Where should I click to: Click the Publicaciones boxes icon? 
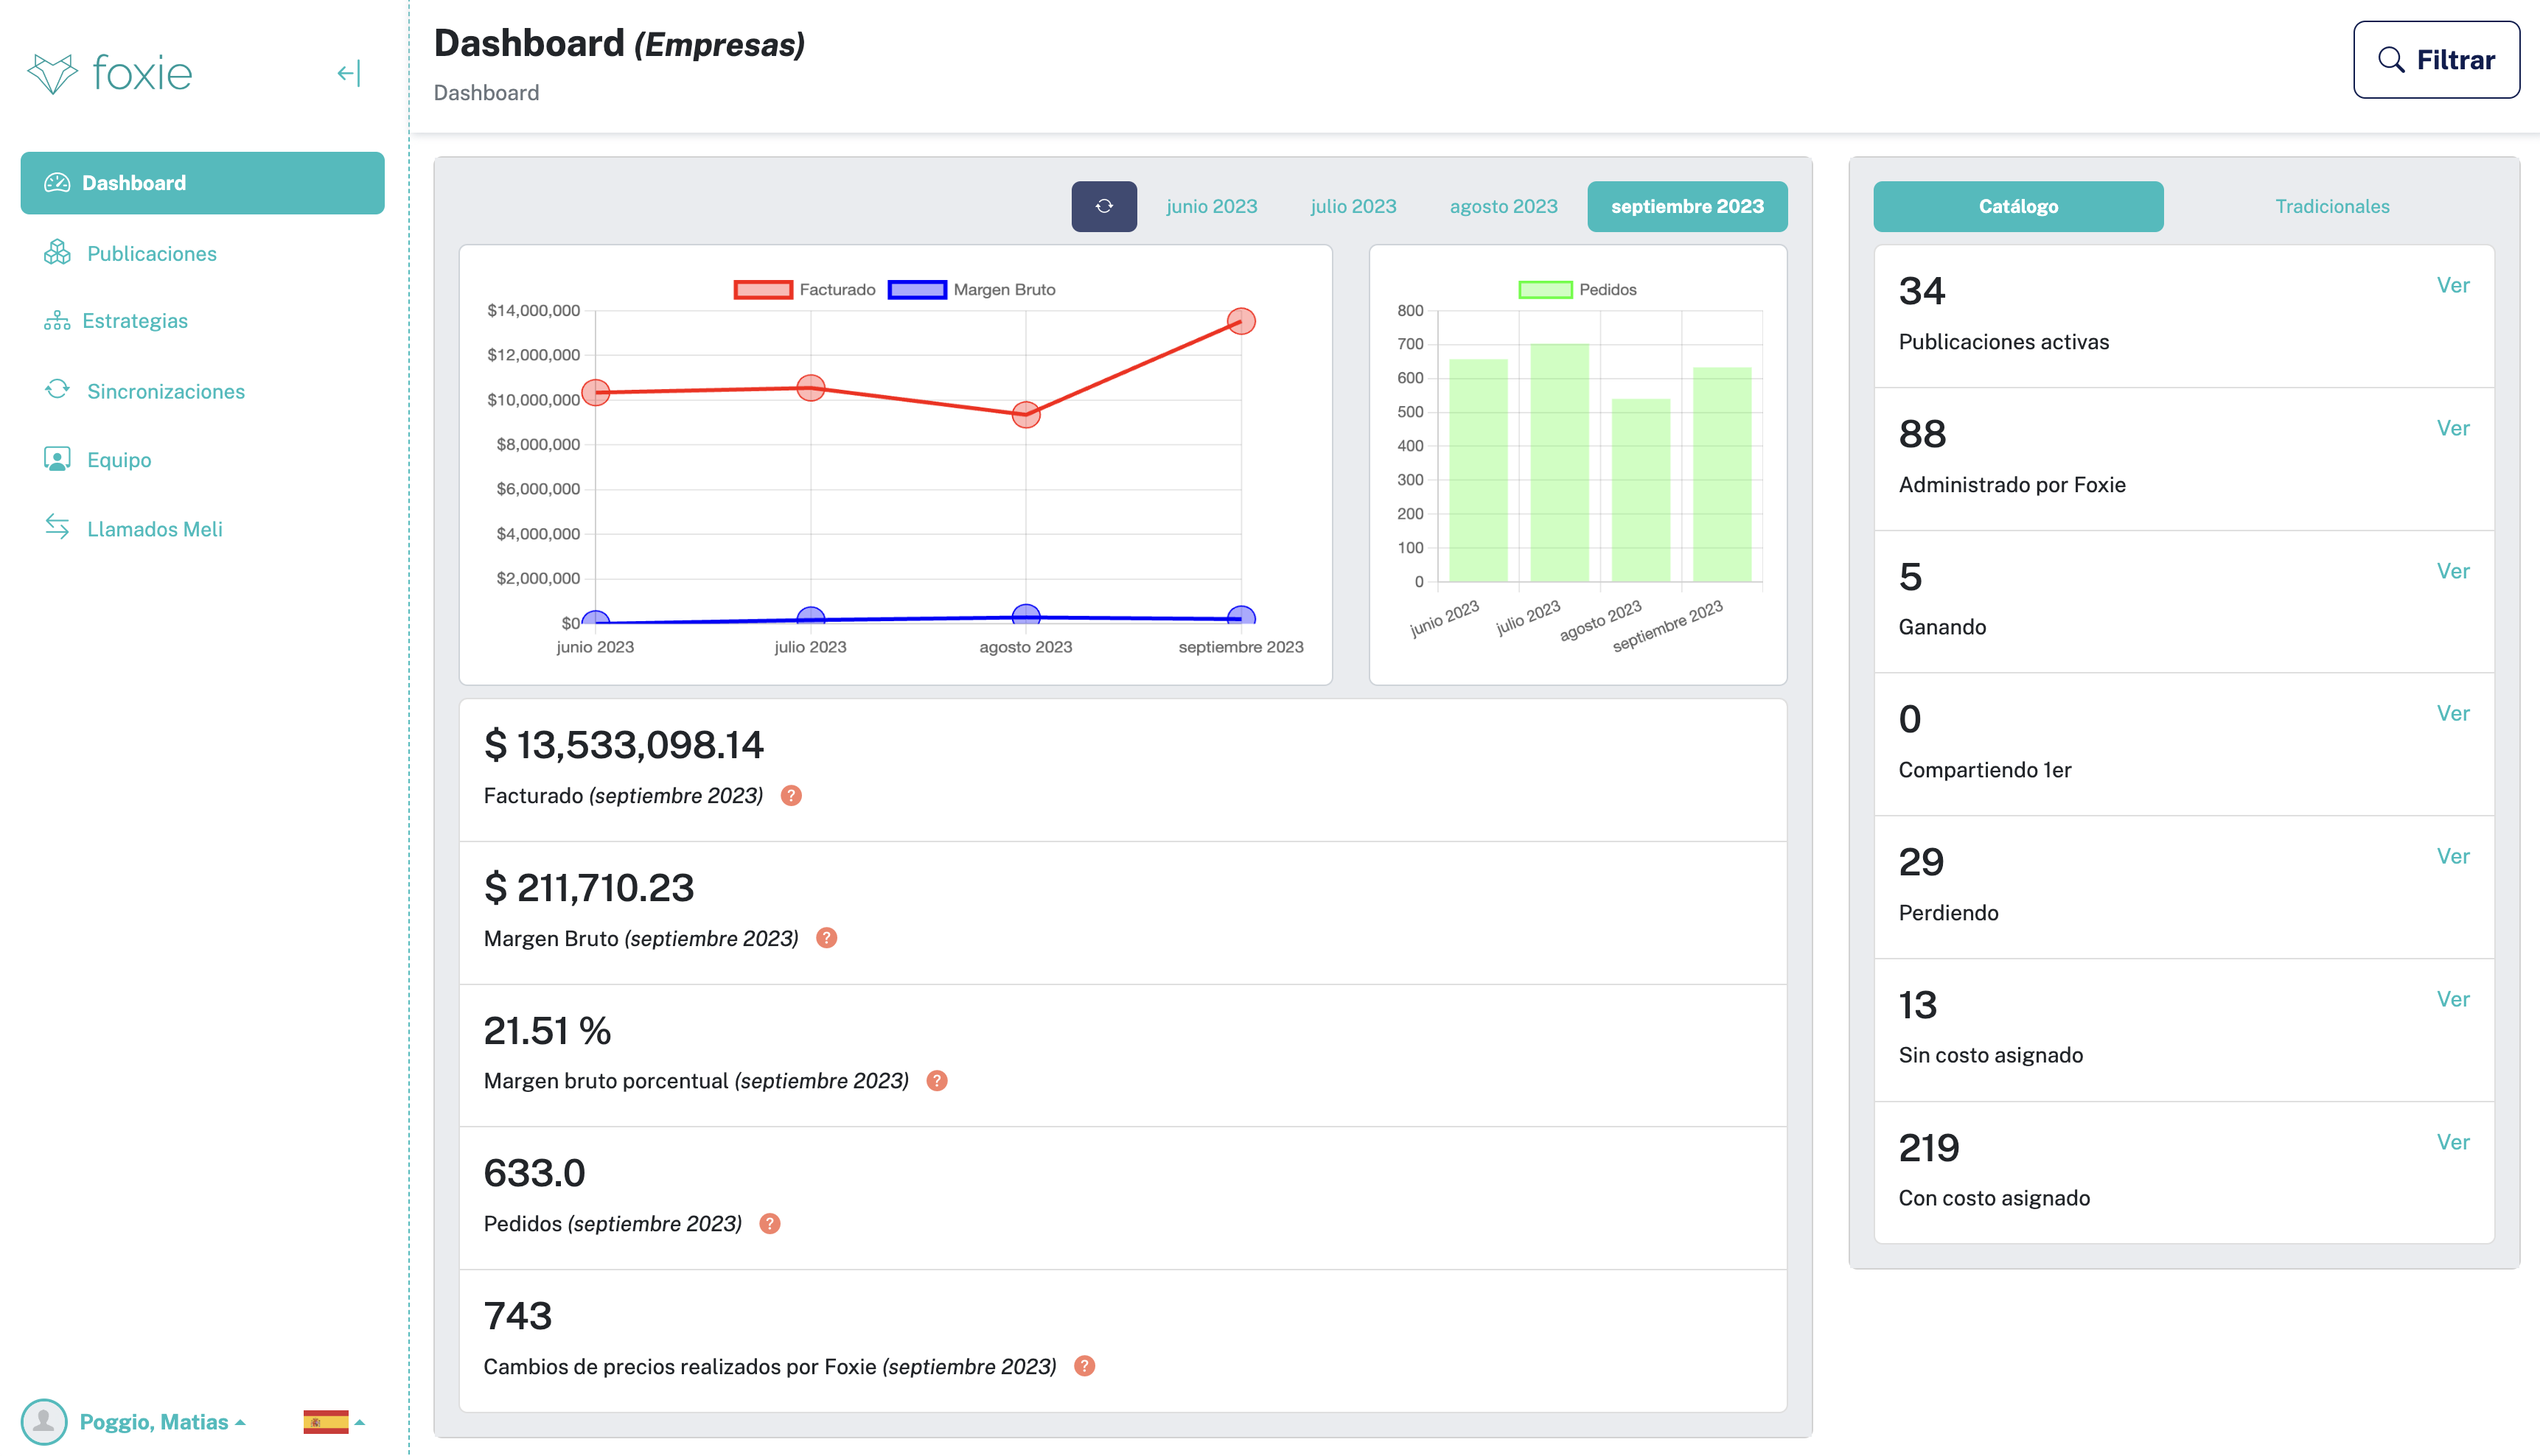57,252
